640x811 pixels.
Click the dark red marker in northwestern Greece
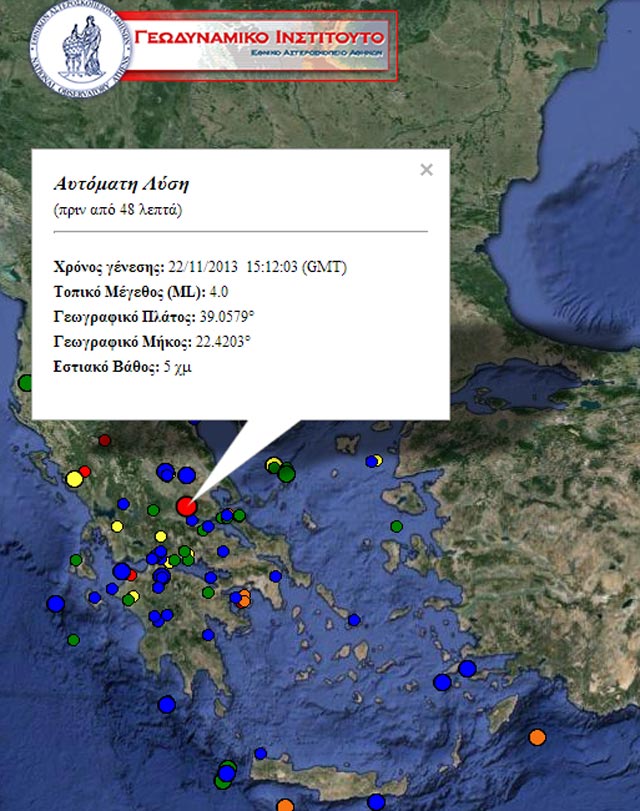click(x=105, y=440)
